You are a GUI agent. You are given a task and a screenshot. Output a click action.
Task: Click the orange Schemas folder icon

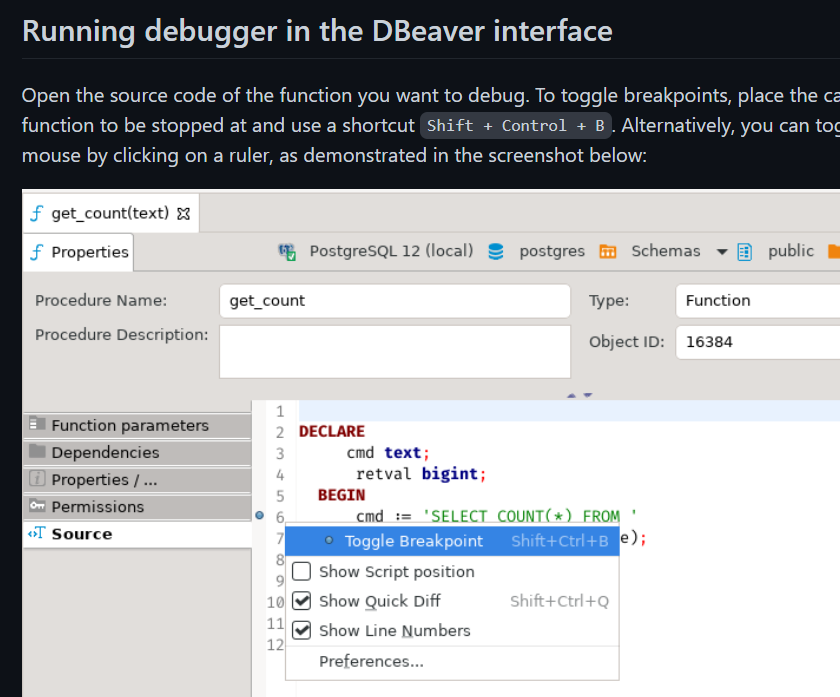(608, 251)
